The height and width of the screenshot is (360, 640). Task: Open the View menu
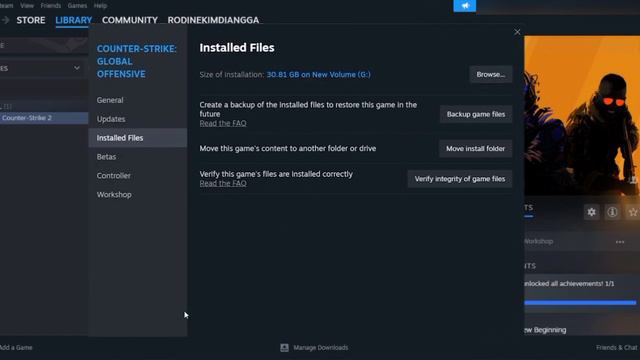tap(27, 6)
